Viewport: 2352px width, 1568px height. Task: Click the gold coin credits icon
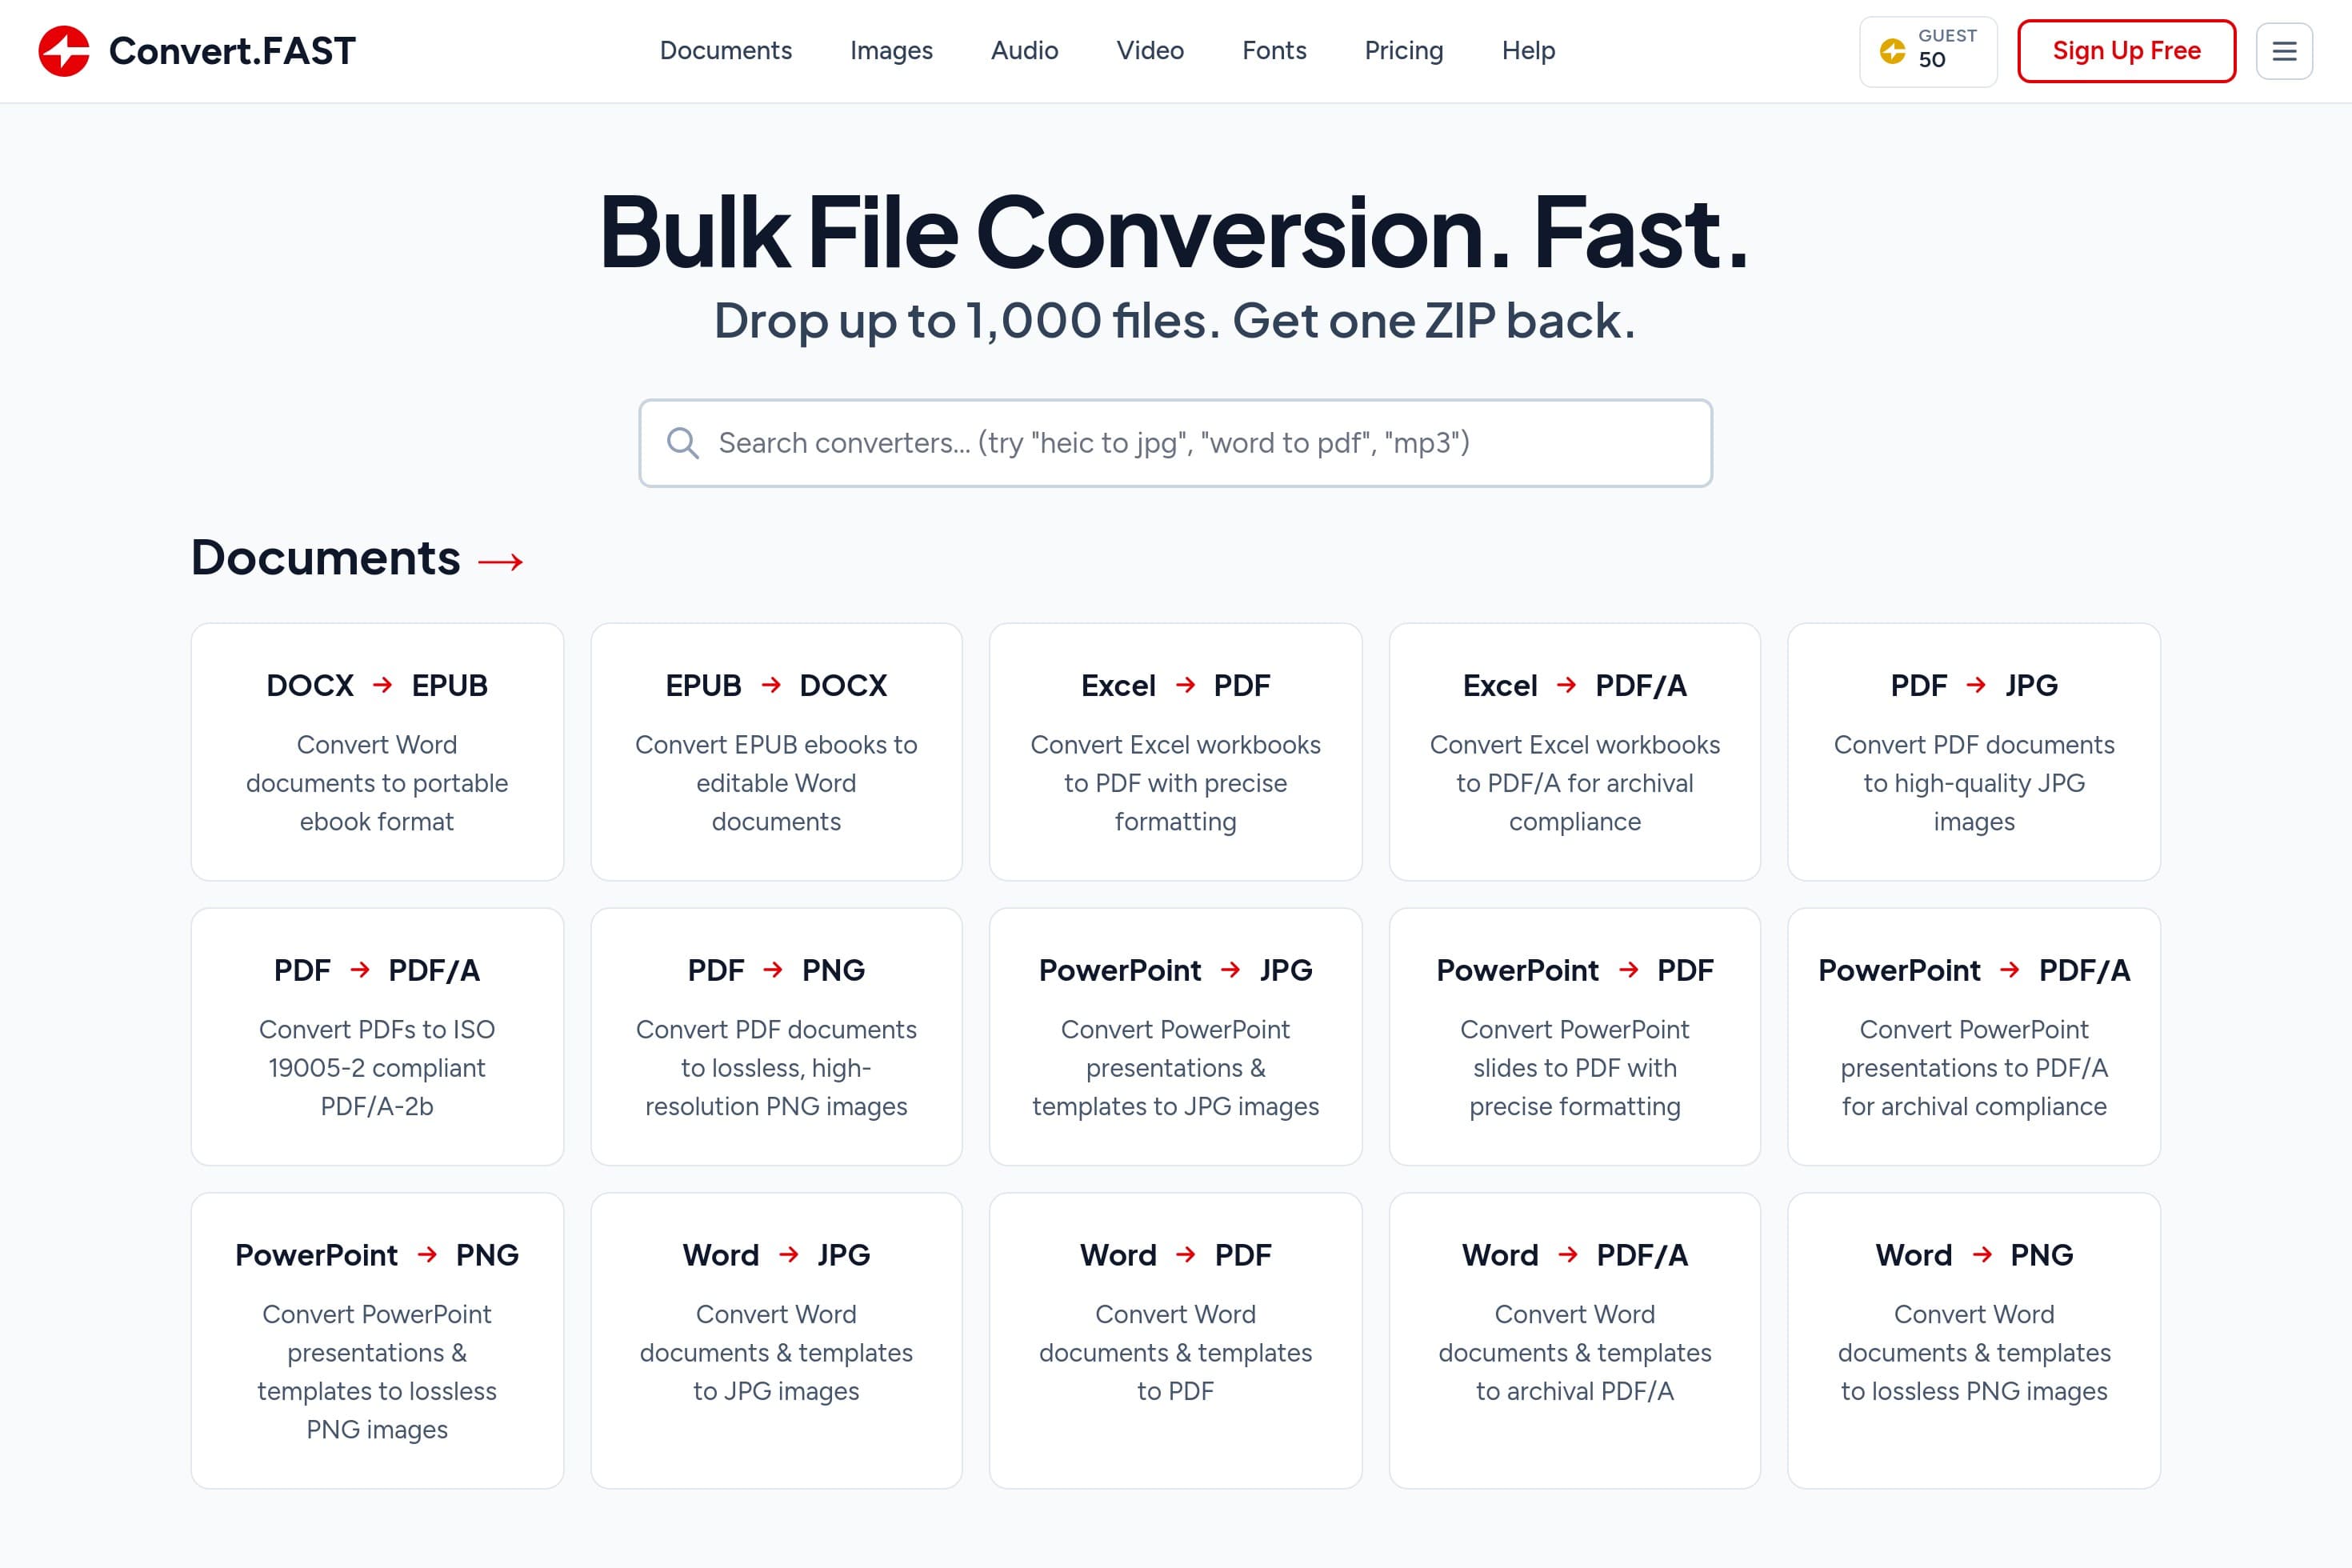pyautogui.click(x=1893, y=51)
